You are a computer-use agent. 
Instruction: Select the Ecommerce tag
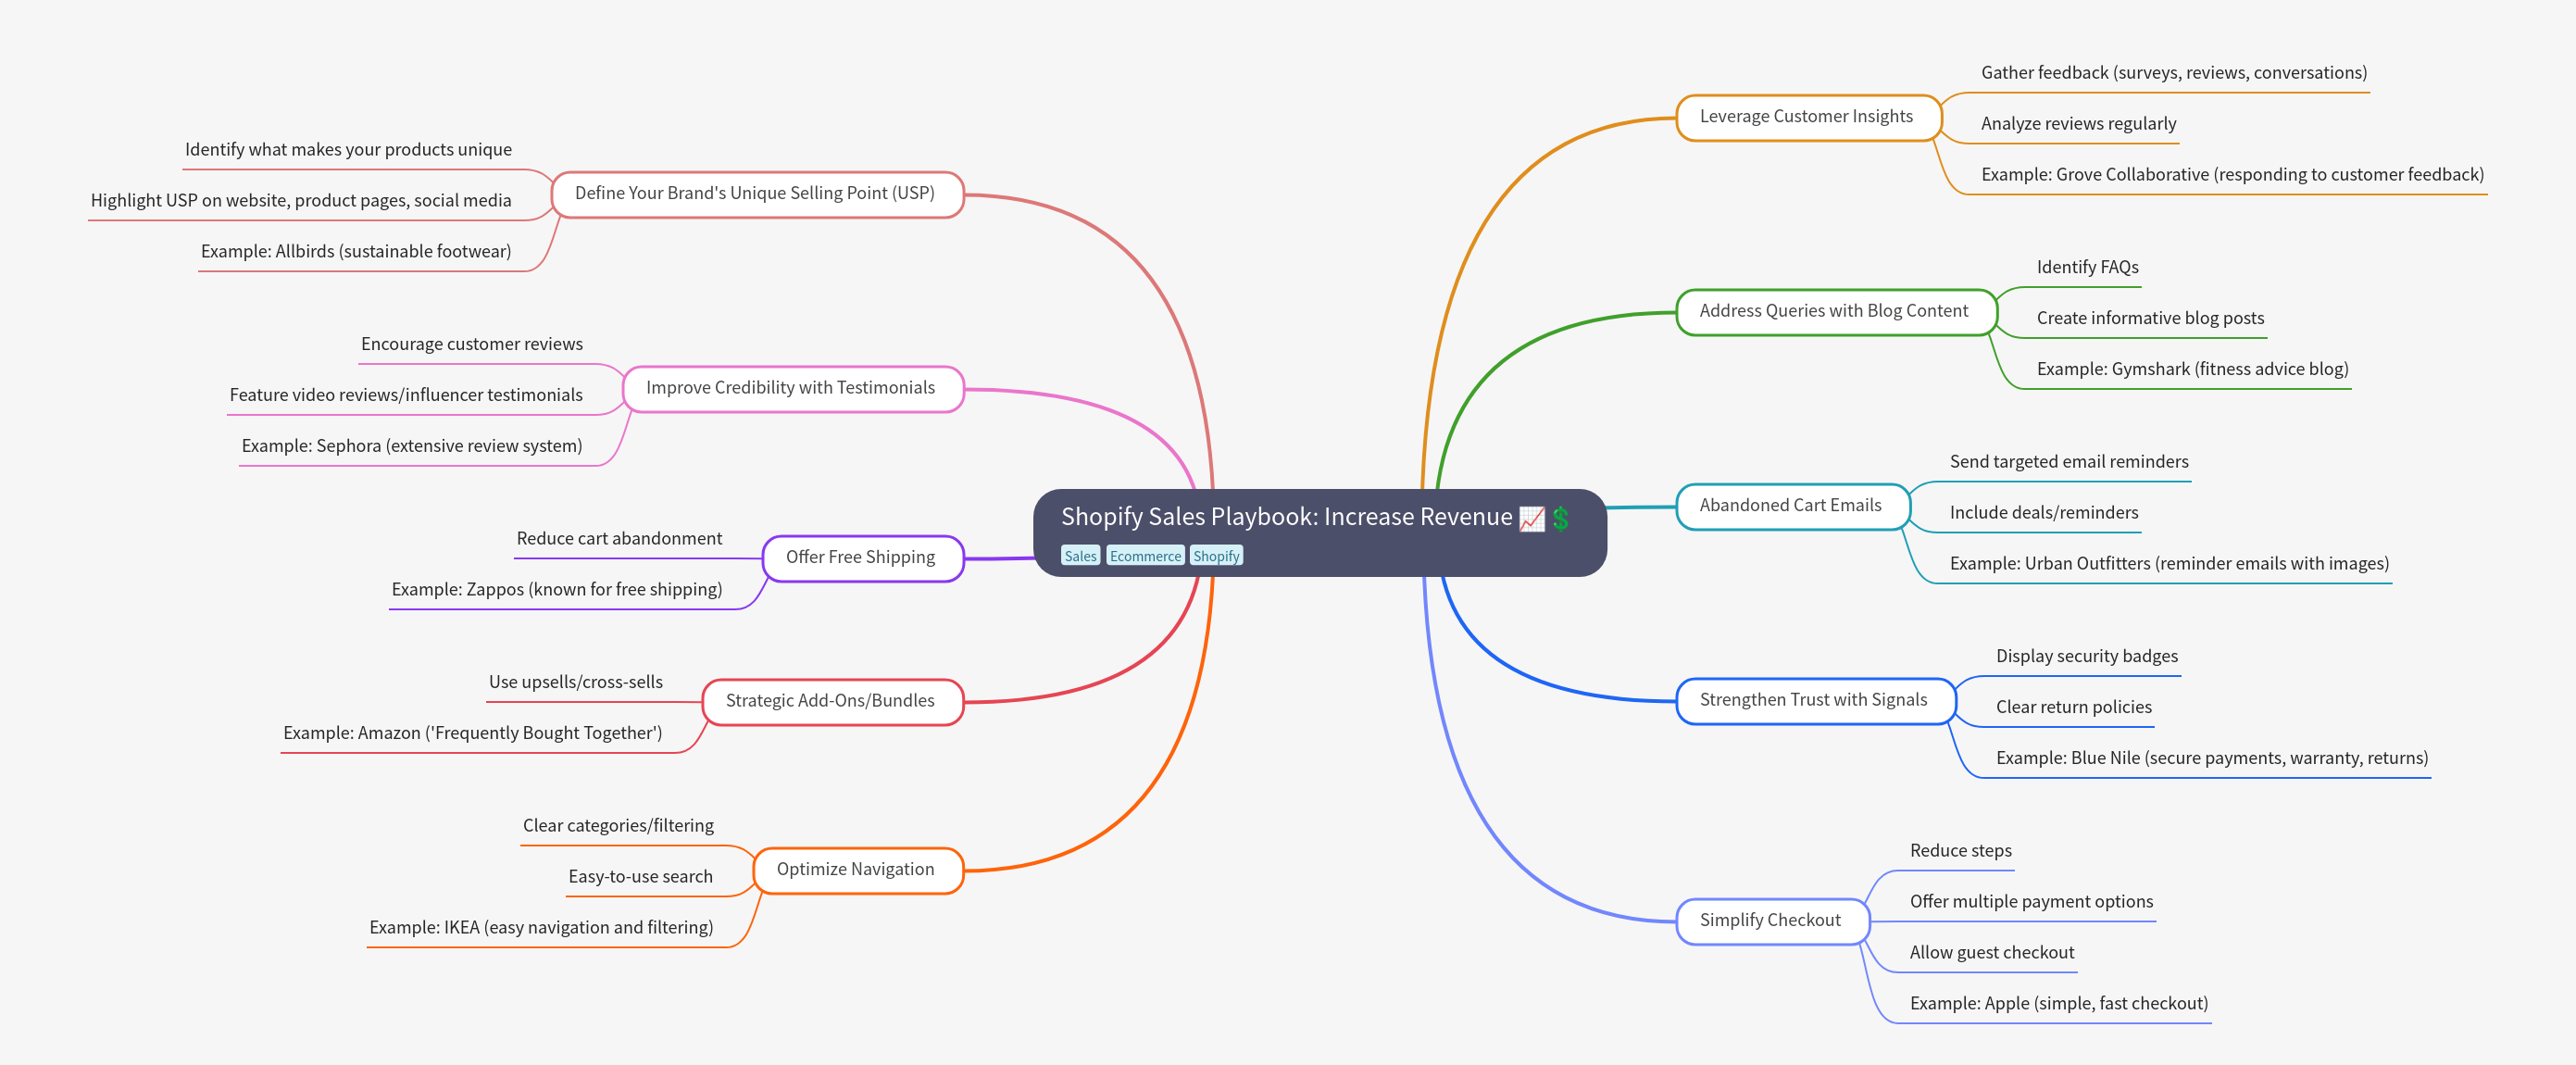1145,556
